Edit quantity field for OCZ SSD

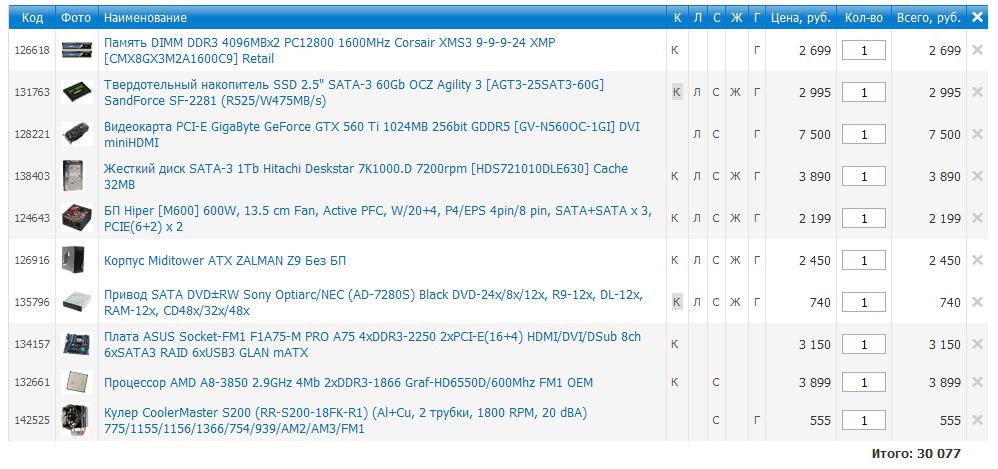pyautogui.click(x=864, y=92)
